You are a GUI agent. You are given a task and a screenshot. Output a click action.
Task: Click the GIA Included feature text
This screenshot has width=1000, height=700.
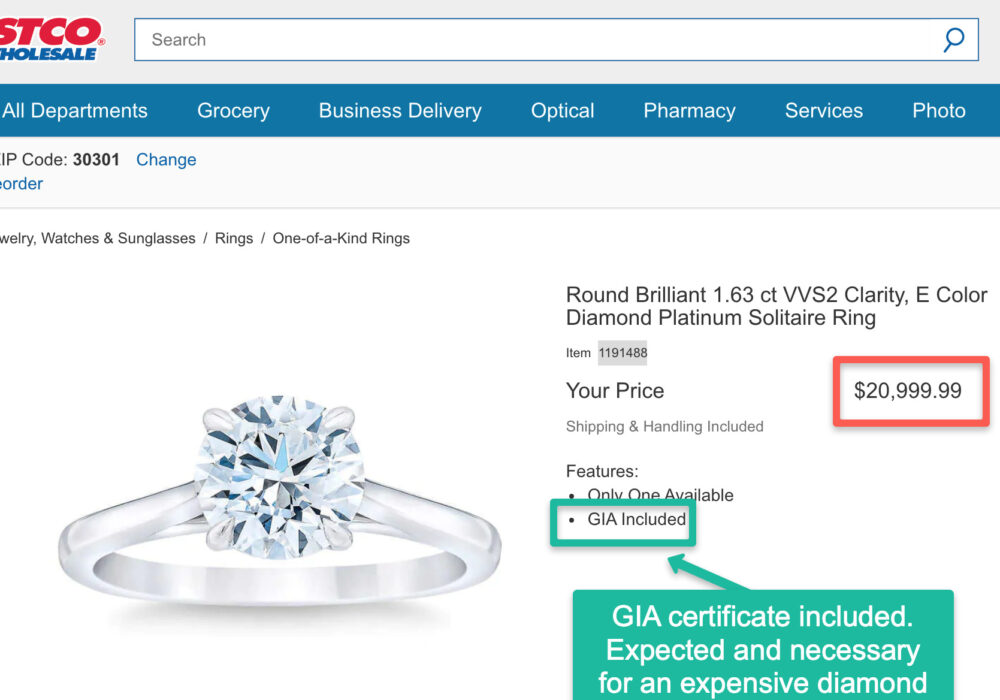coord(637,520)
